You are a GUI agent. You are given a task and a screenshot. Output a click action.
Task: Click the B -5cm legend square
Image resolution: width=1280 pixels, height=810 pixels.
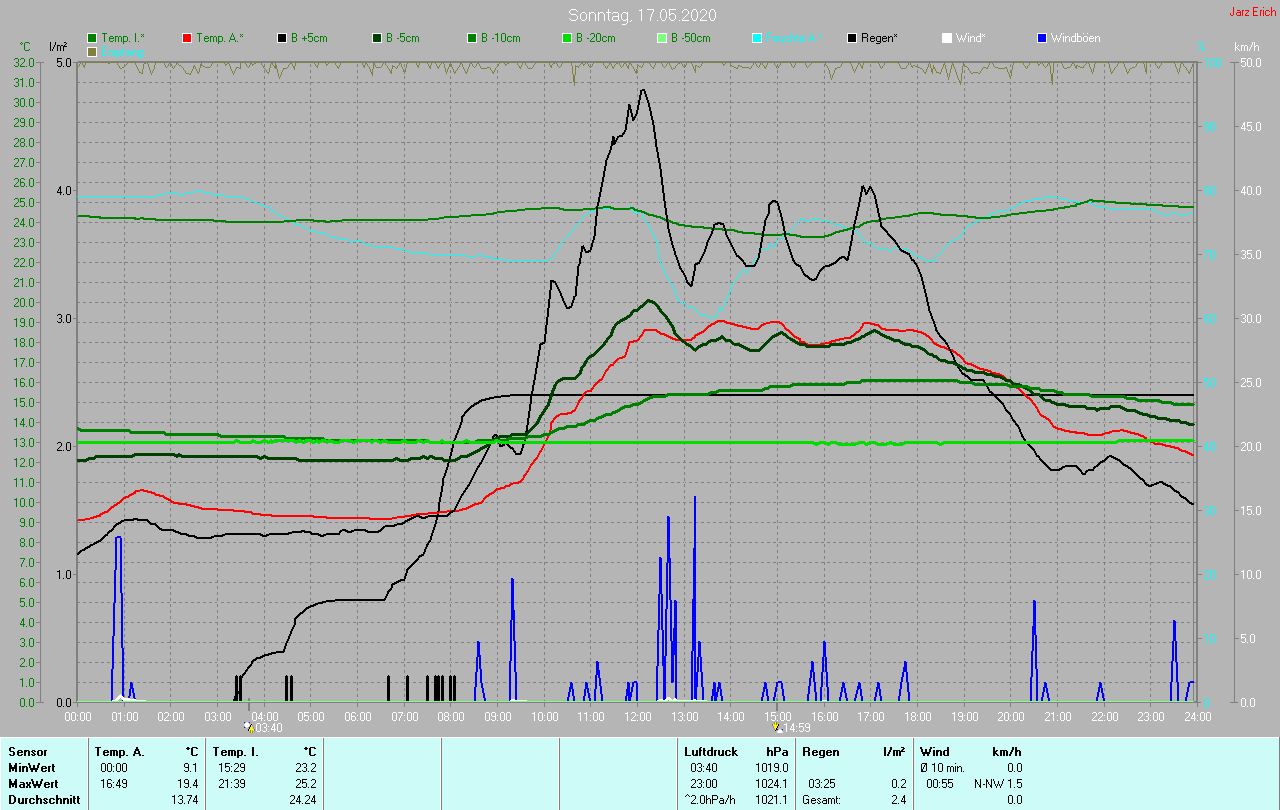point(377,38)
